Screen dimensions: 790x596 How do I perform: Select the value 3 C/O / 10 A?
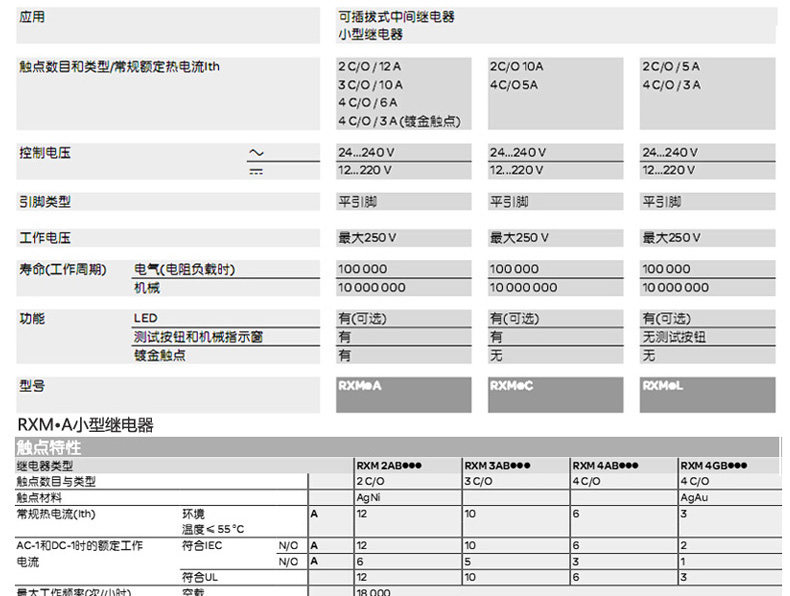pos(370,85)
